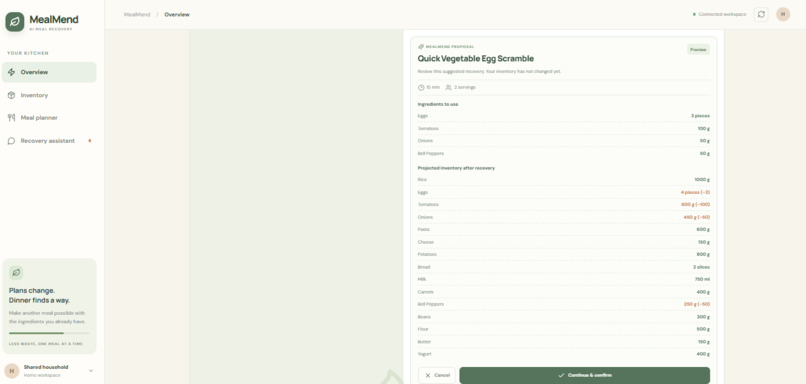Click the leaf icon in the promo card

[16, 272]
